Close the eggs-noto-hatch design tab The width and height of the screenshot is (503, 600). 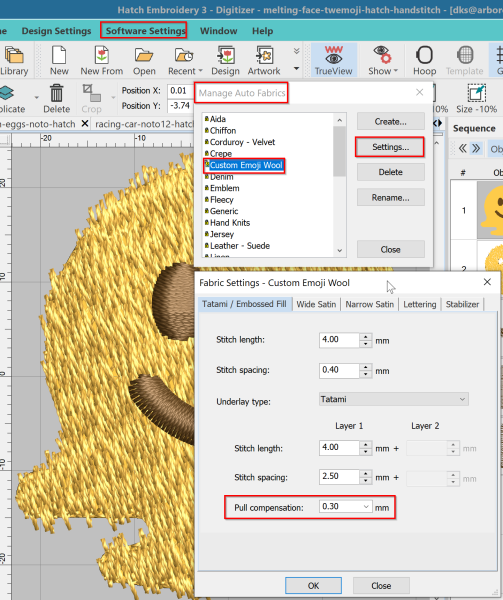pyautogui.click(x=85, y=124)
